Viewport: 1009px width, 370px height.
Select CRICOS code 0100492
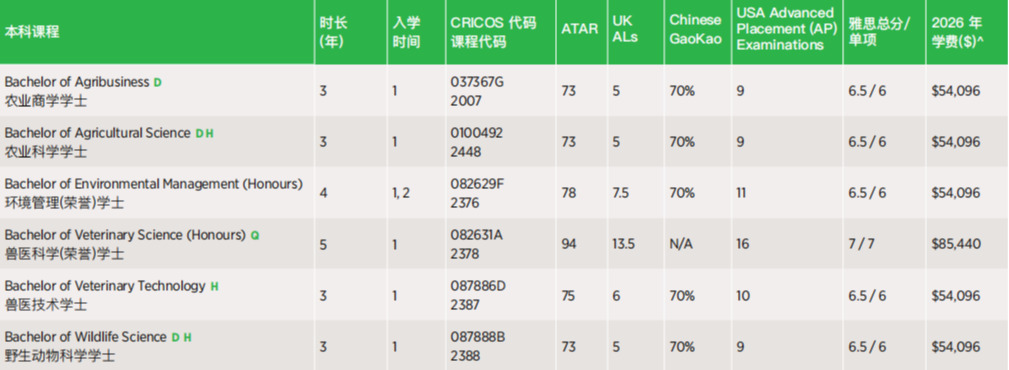click(x=477, y=133)
